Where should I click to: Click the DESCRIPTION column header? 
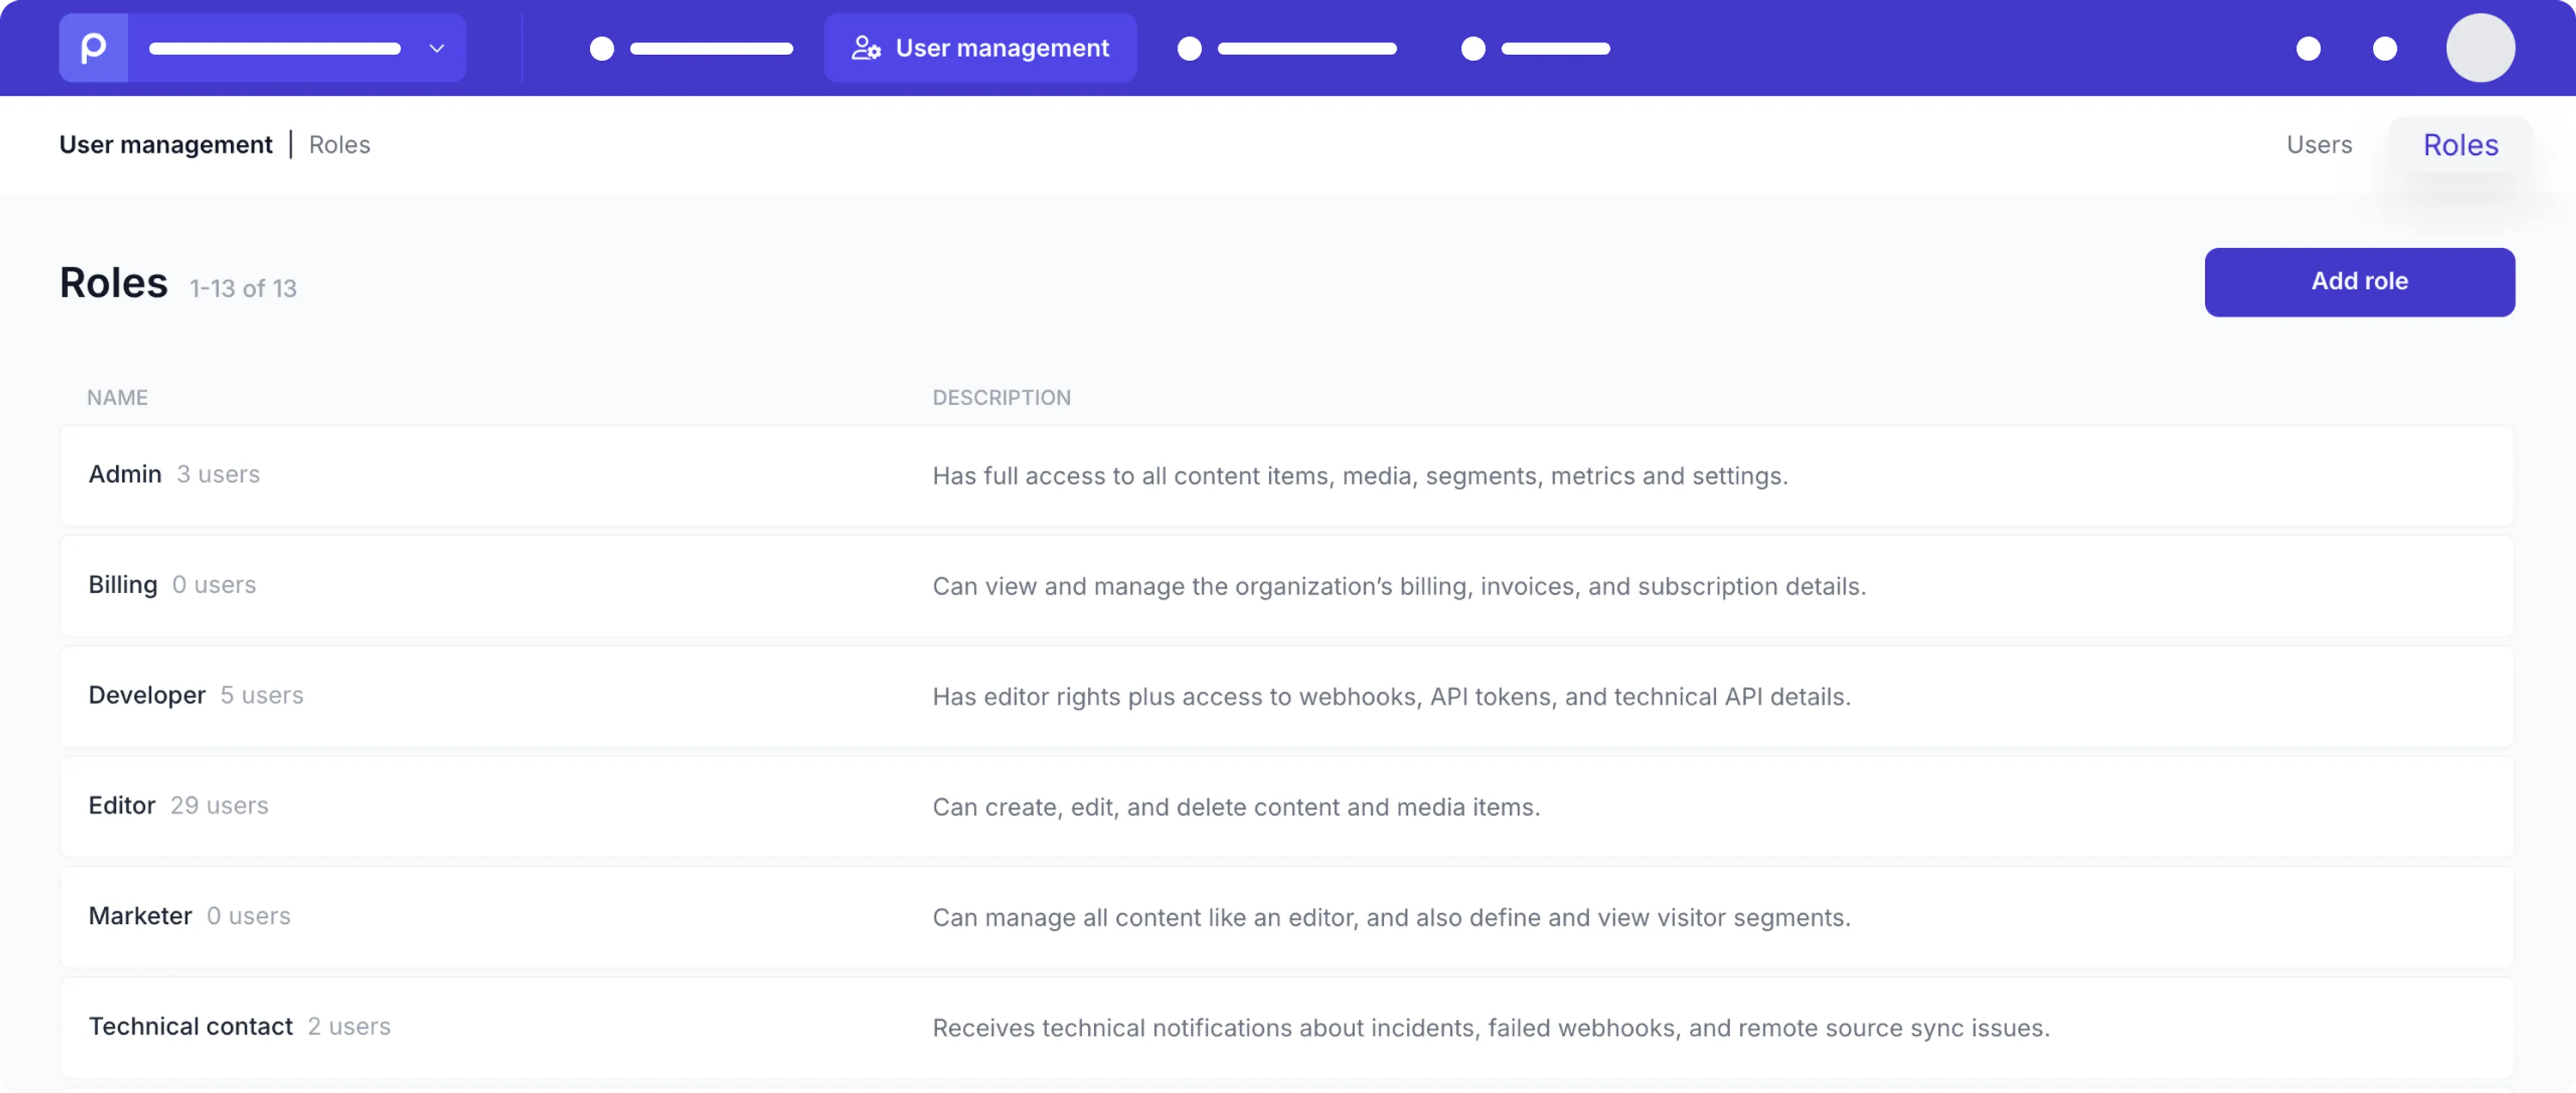tap(1001, 398)
